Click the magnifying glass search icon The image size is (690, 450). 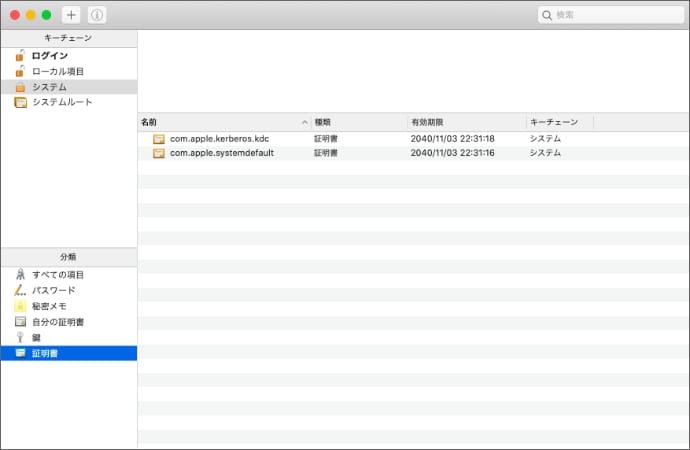coord(547,15)
